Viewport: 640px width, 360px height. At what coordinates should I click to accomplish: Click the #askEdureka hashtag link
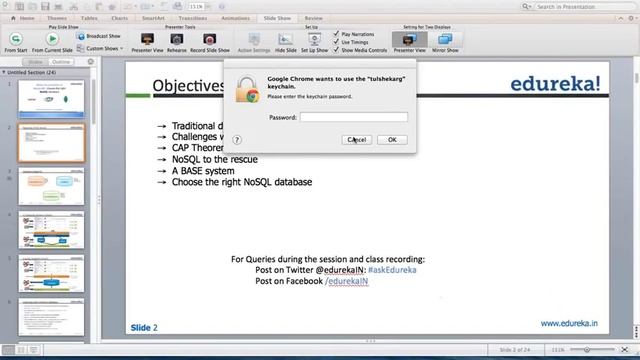click(x=392, y=270)
